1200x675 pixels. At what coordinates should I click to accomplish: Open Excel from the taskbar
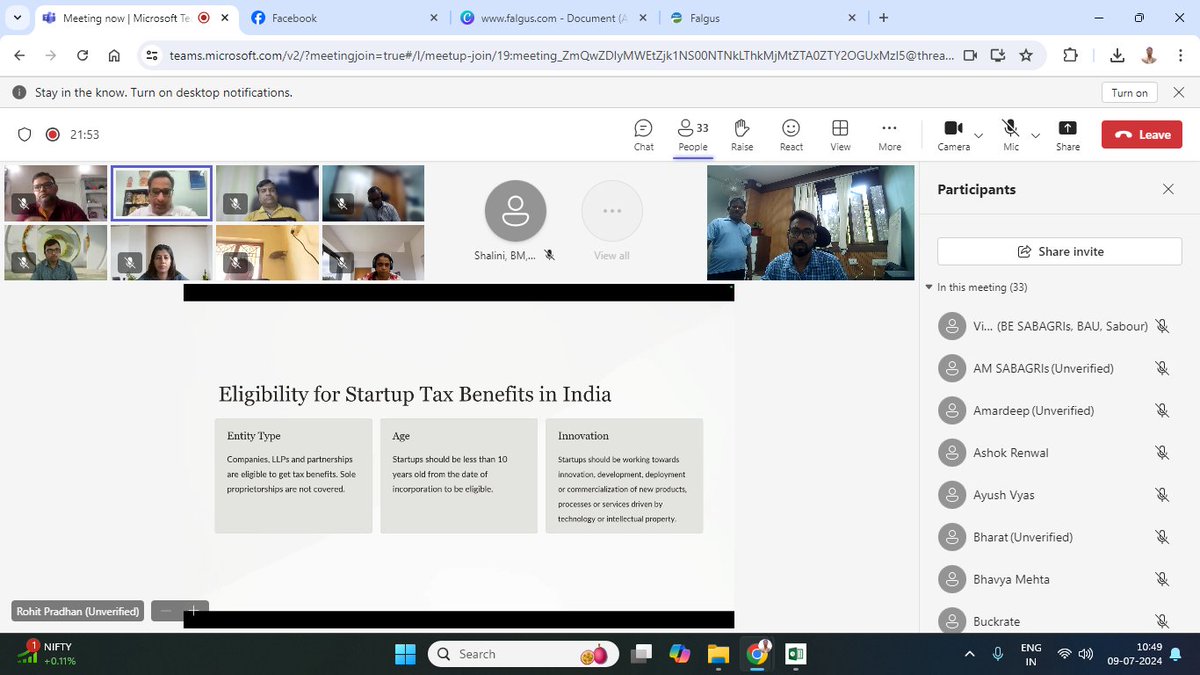797,654
